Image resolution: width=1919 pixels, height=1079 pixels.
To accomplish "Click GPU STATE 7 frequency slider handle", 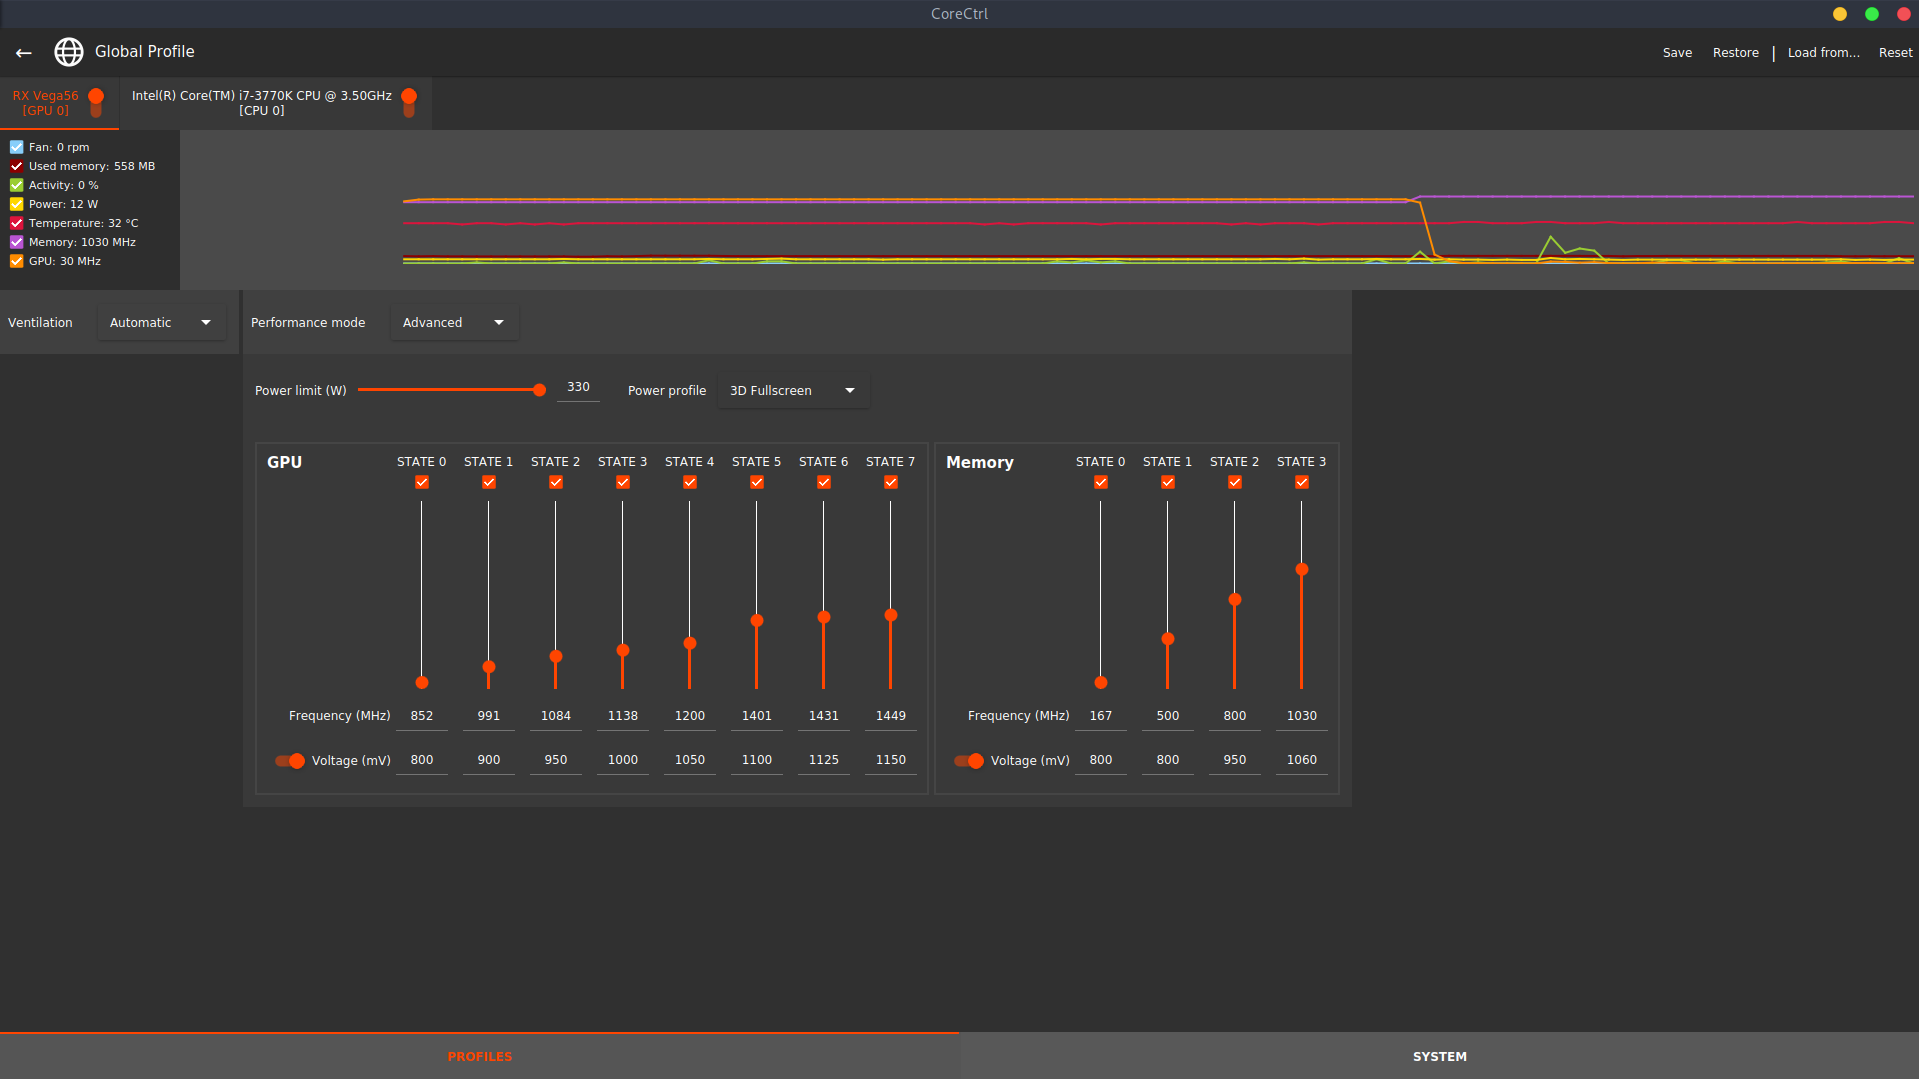I will pyautogui.click(x=891, y=616).
